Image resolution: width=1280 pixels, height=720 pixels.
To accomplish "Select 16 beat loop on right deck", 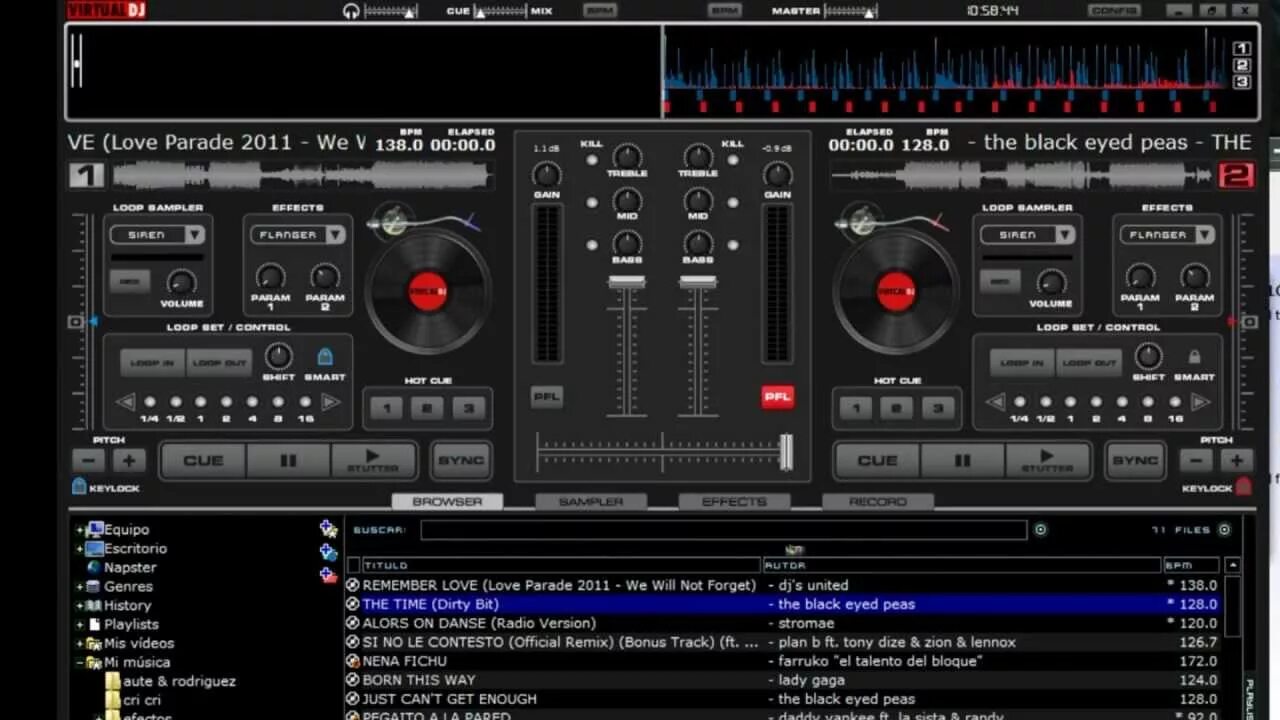I will pyautogui.click(x=1175, y=402).
